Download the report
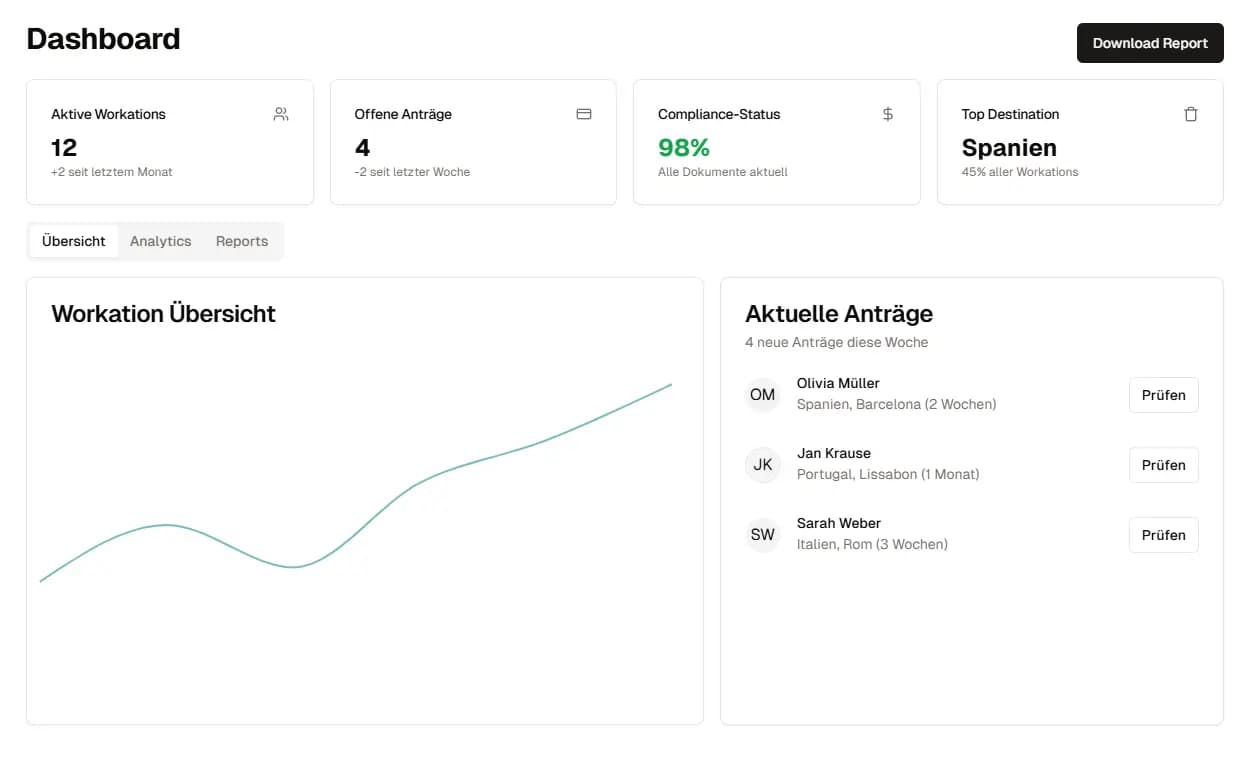The width and height of the screenshot is (1255, 768). tap(1150, 43)
